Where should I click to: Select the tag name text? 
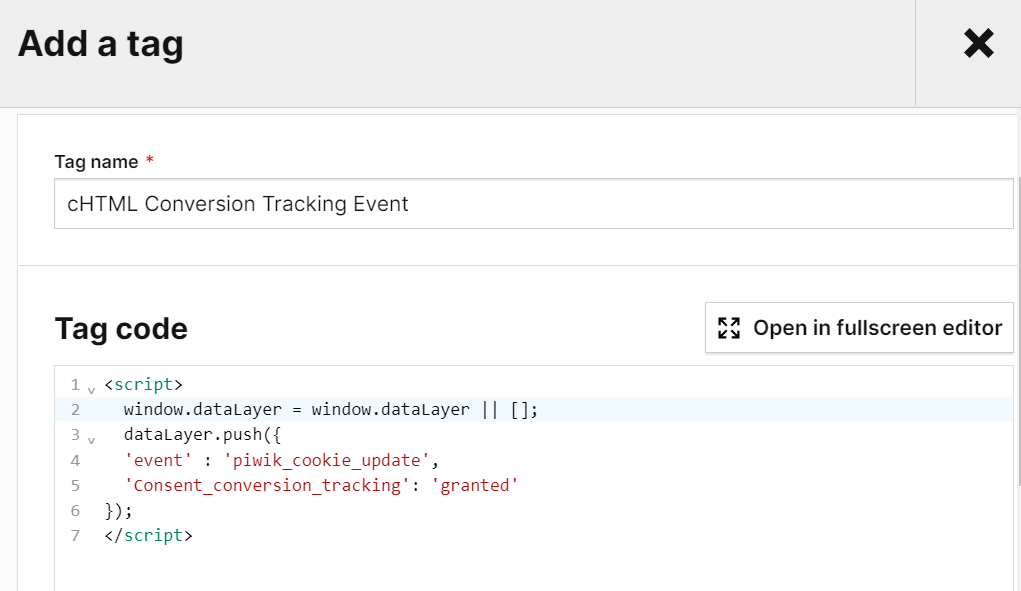(237, 203)
